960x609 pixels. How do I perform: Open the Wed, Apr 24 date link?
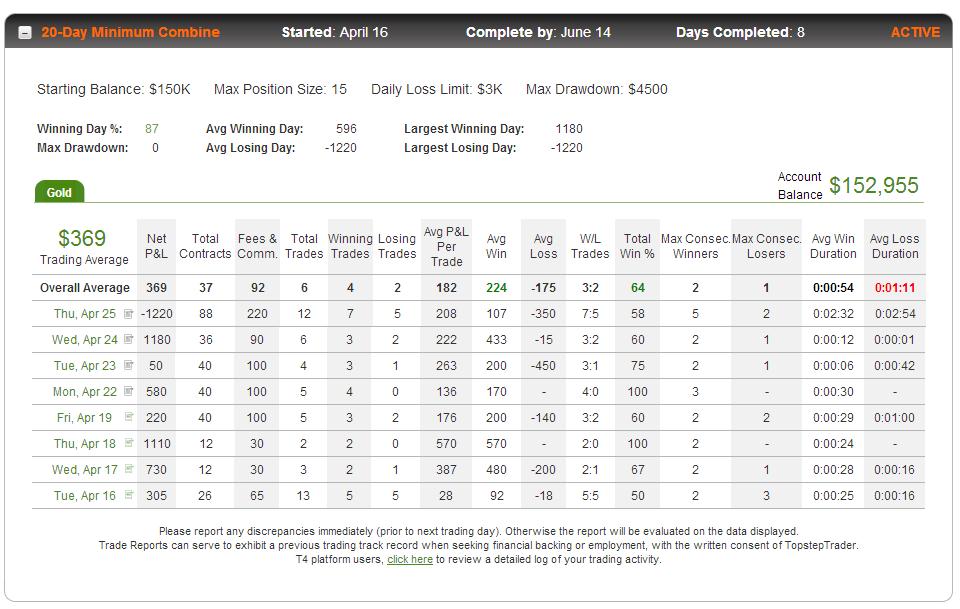tap(84, 340)
